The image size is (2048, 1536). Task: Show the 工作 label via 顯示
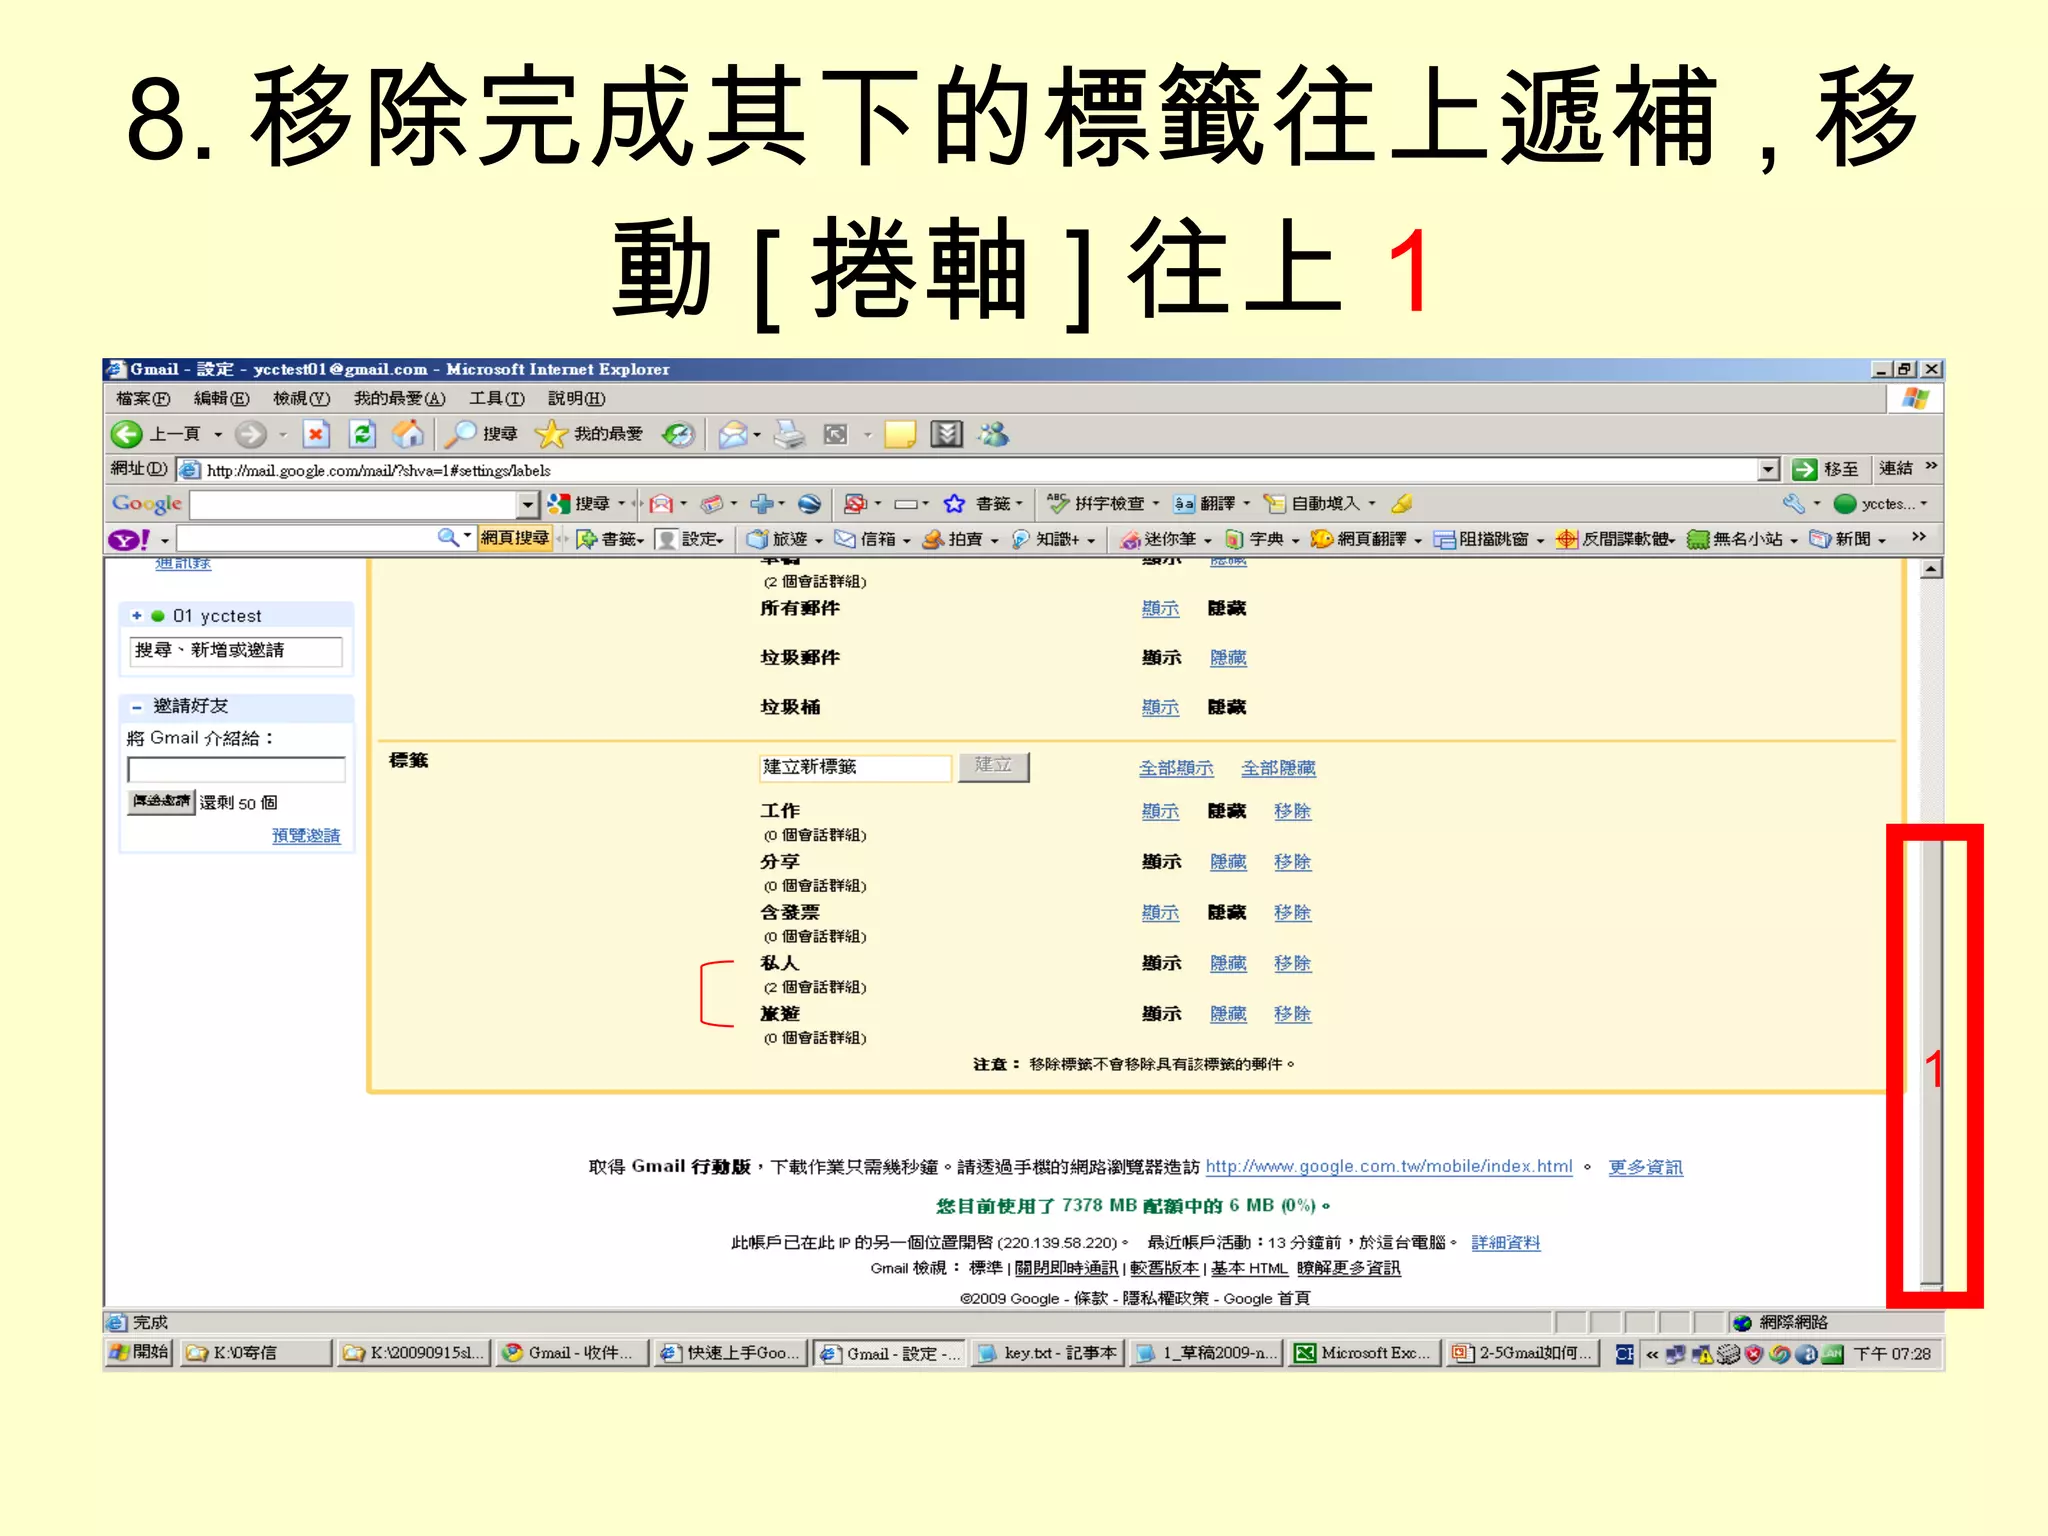pos(1160,811)
